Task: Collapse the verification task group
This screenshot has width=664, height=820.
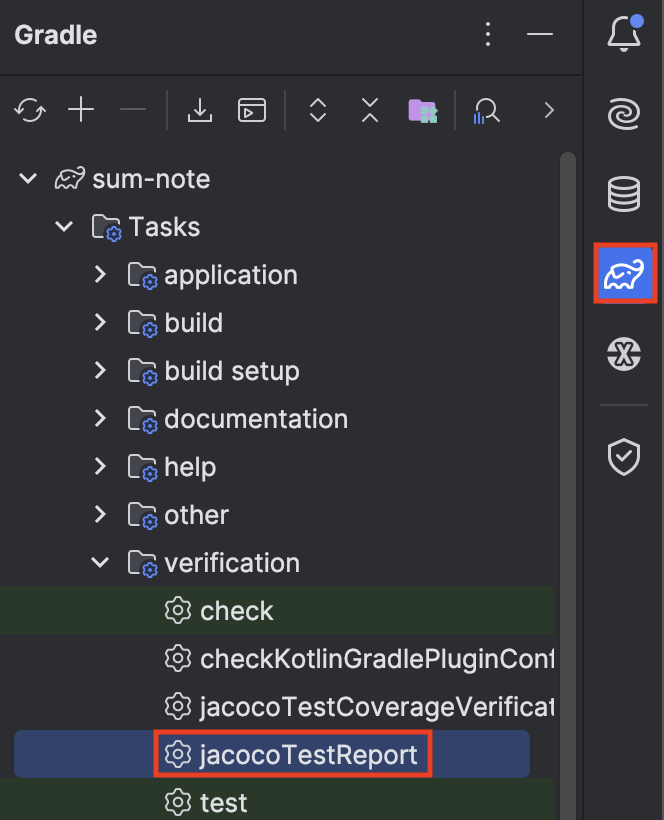Action: [x=100, y=563]
